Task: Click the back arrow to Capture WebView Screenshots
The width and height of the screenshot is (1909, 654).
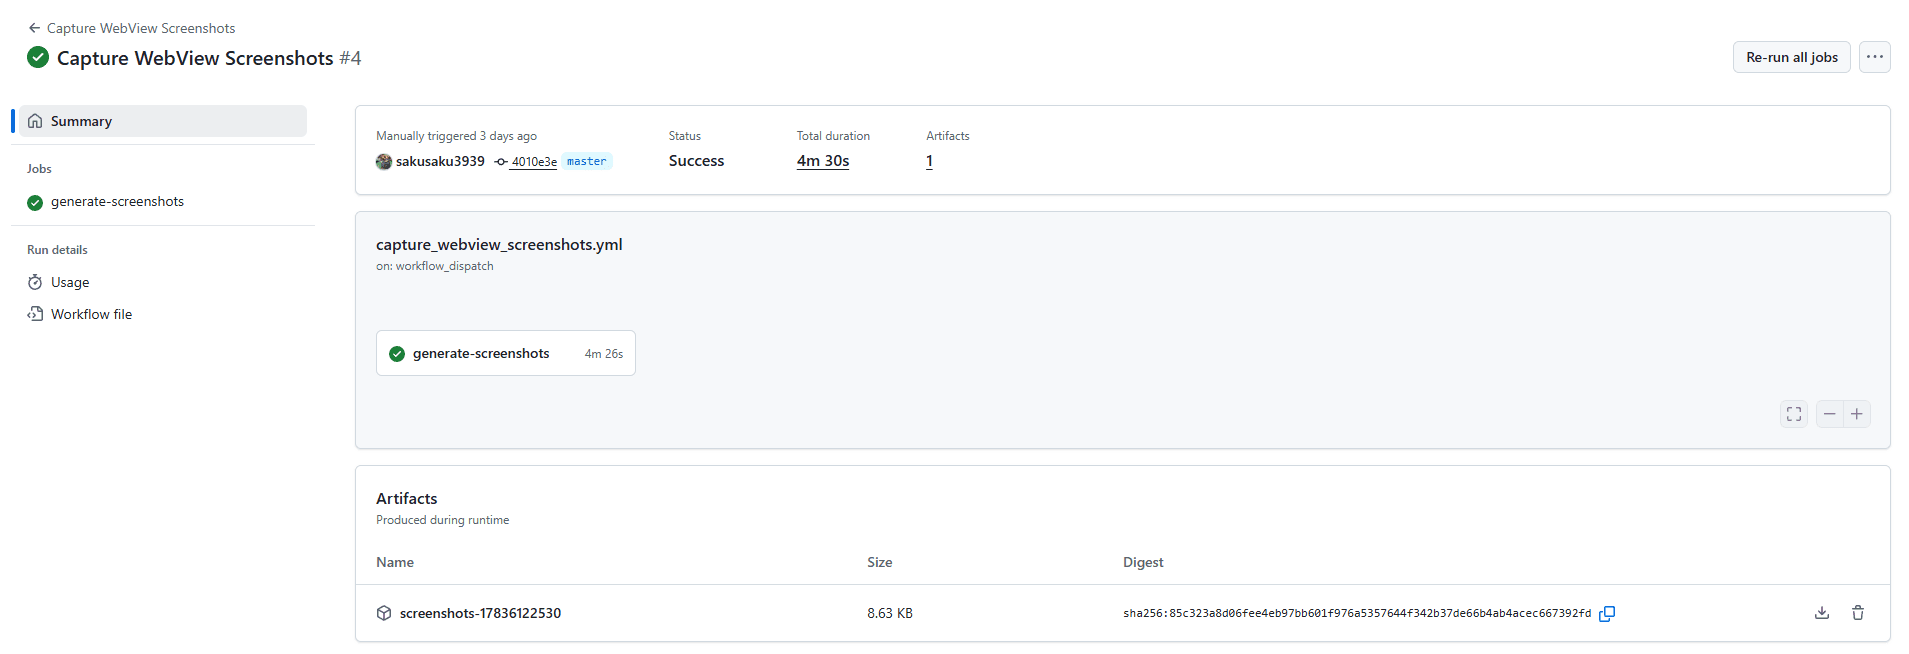Action: tap(35, 28)
